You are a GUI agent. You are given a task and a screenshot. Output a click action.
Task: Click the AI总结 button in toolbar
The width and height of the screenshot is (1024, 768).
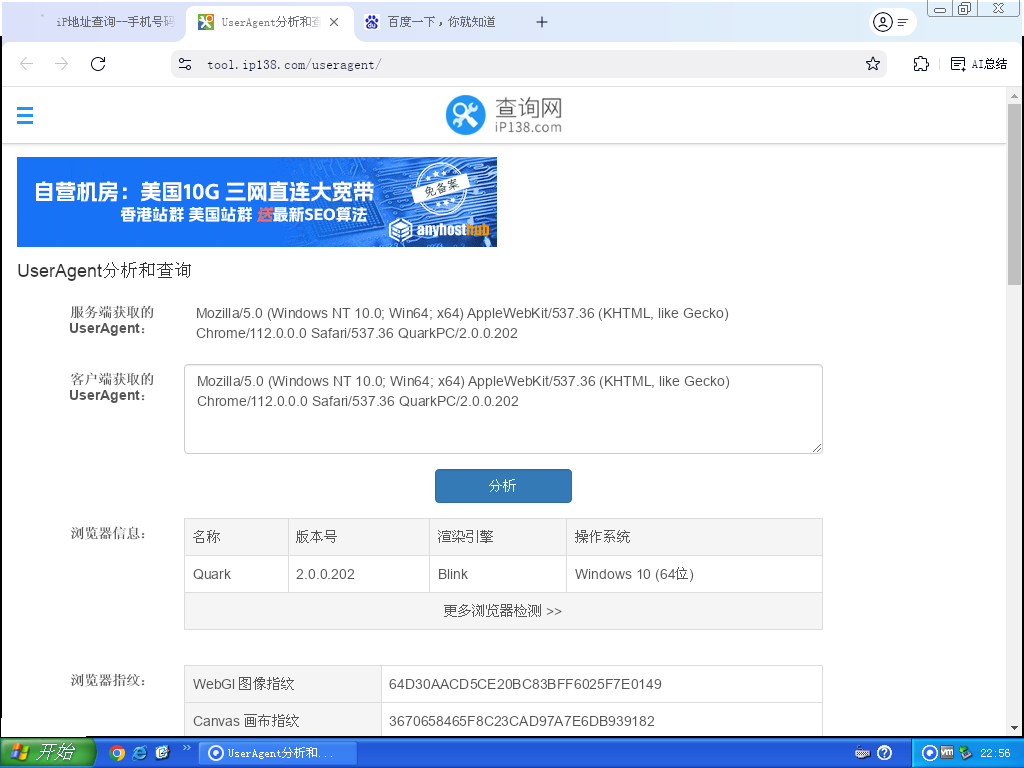(978, 64)
